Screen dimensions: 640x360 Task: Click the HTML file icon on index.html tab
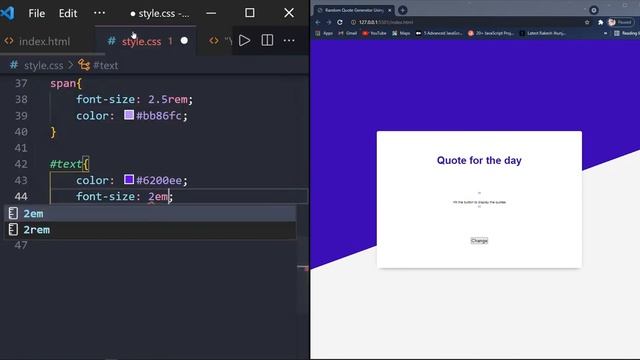pyautogui.click(x=9, y=41)
